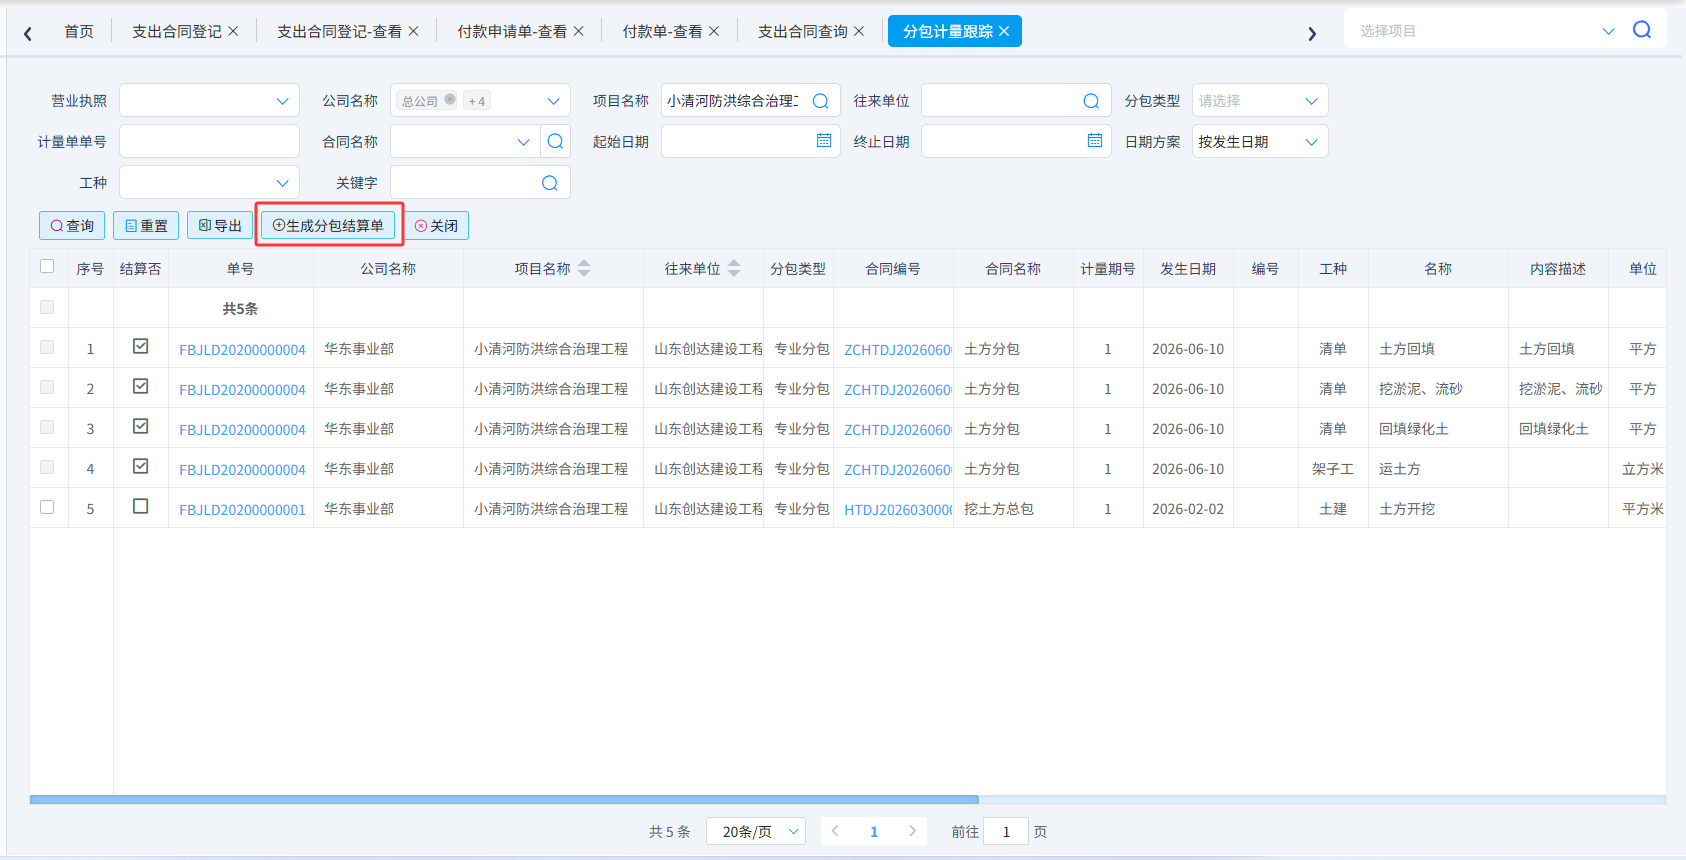Click the 查询 button
This screenshot has width=1686, height=860.
pyautogui.click(x=72, y=226)
